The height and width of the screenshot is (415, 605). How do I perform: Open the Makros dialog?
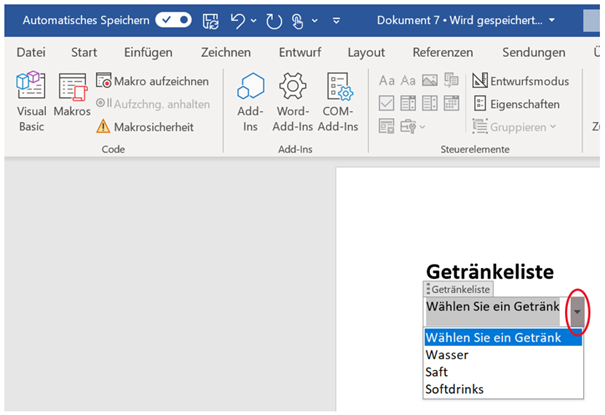pos(72,95)
